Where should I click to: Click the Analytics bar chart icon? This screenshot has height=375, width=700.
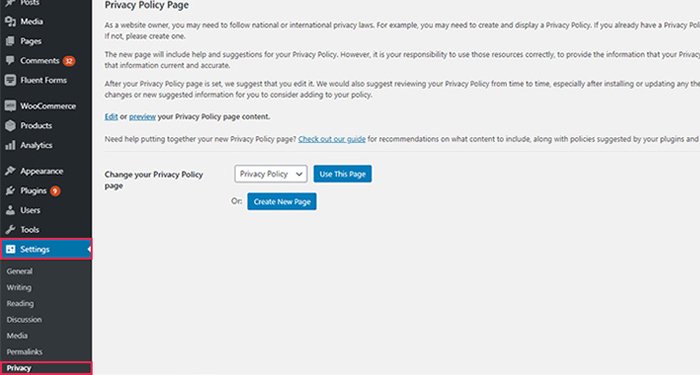[10, 145]
